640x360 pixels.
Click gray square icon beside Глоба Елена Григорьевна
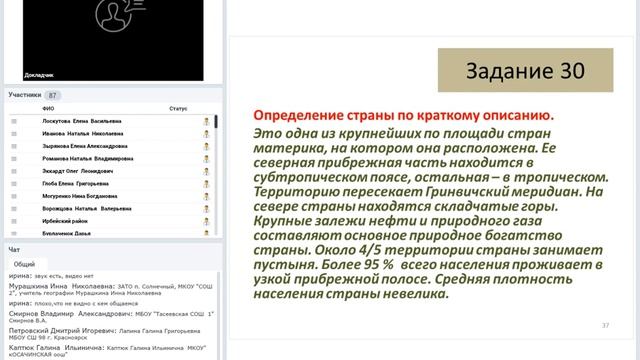(x=14, y=184)
